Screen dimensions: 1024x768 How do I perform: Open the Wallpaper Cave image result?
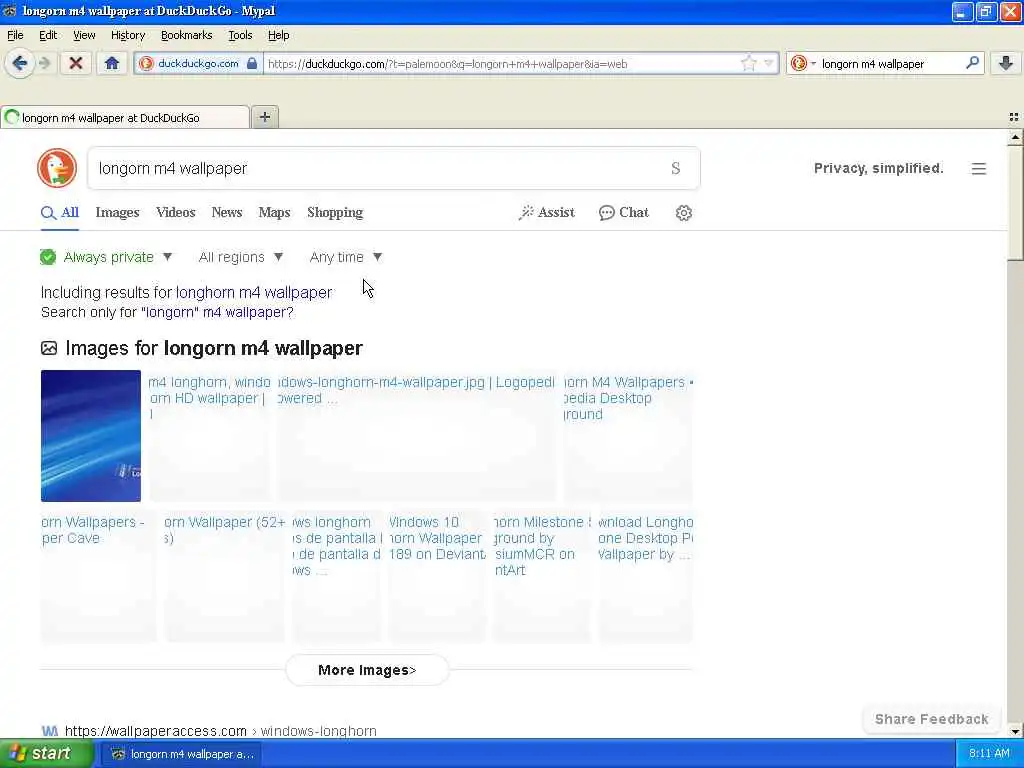pos(98,576)
